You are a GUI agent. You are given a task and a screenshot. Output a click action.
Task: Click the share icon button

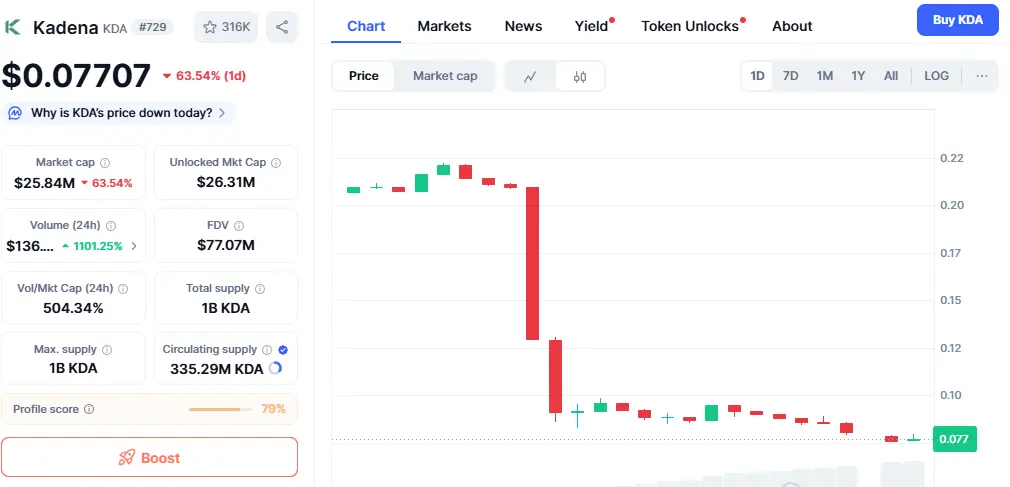pyautogui.click(x=282, y=27)
